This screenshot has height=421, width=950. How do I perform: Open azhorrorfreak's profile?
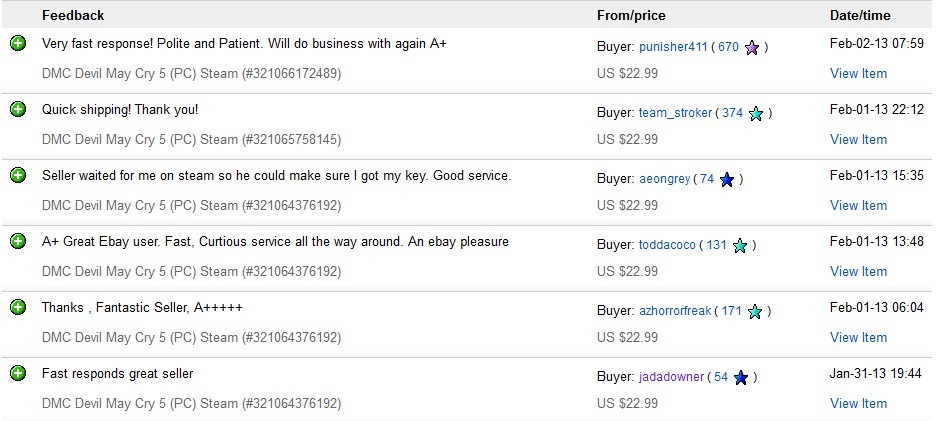click(x=675, y=311)
